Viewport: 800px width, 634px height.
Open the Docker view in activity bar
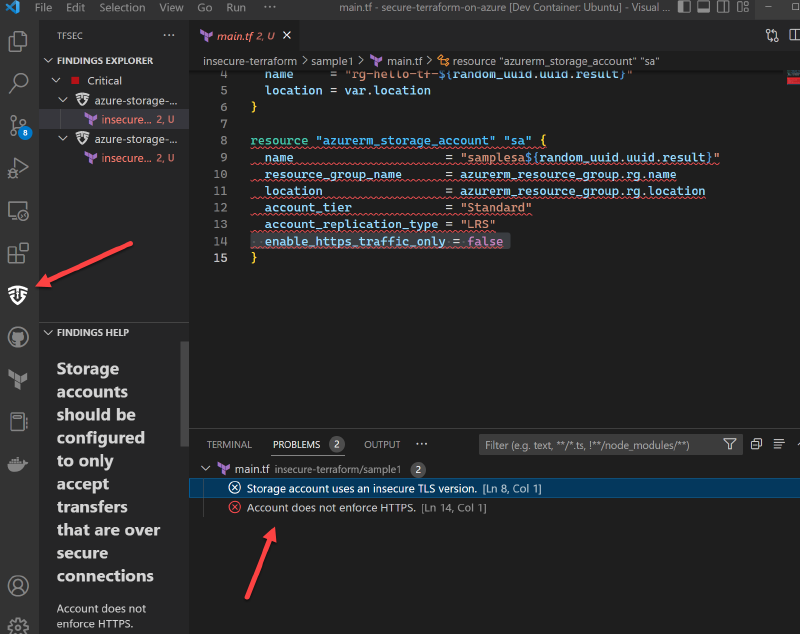(18, 464)
